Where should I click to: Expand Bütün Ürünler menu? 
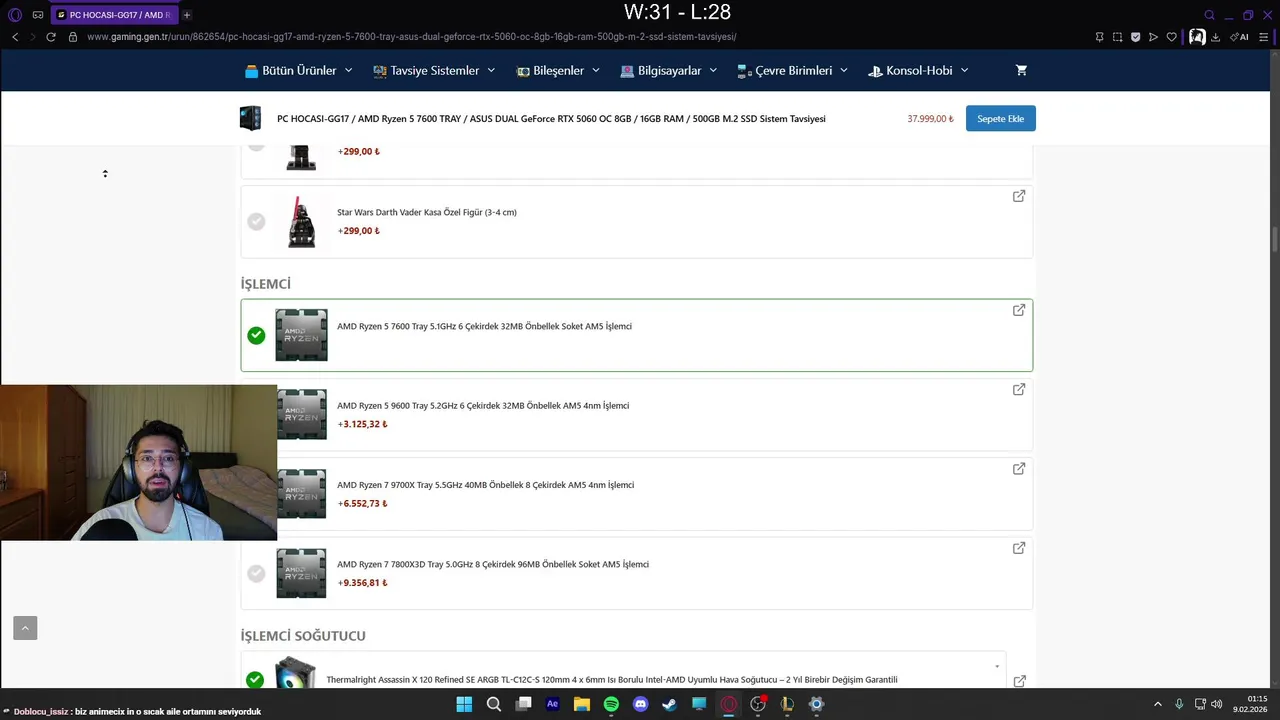tap(299, 70)
